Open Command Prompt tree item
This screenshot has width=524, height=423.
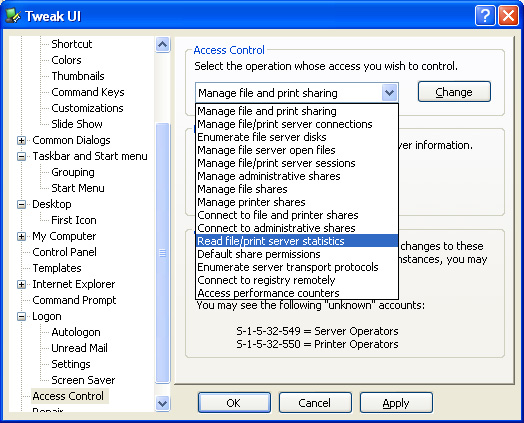pyautogui.click(x=74, y=300)
